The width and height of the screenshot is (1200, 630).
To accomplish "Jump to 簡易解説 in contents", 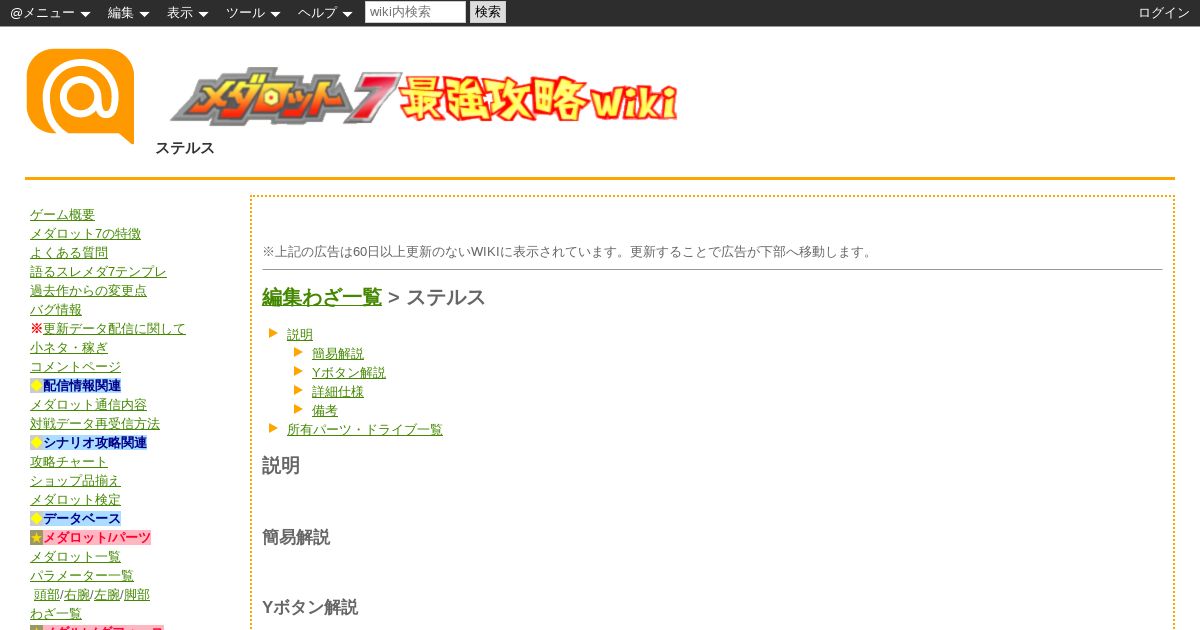I will [x=338, y=354].
